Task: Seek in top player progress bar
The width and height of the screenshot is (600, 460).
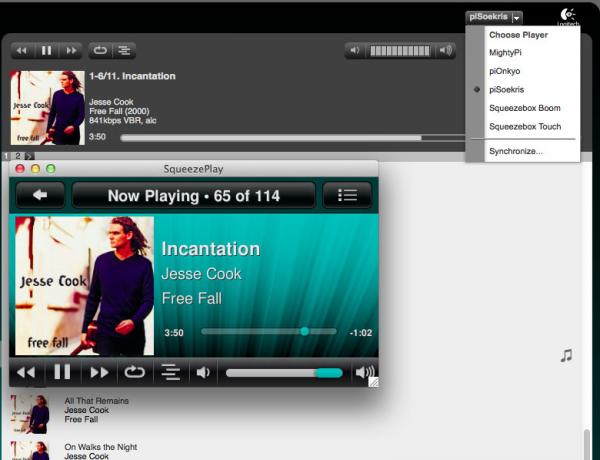Action: coord(293,138)
